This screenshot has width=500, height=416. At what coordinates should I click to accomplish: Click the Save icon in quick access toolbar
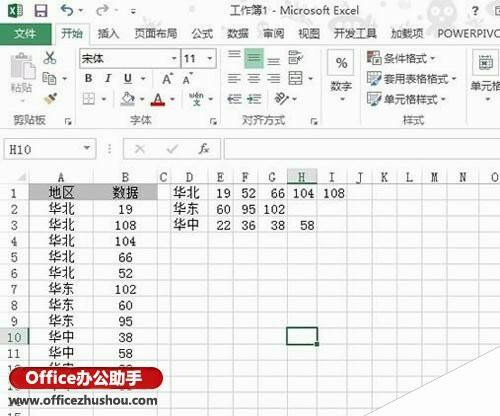41,11
